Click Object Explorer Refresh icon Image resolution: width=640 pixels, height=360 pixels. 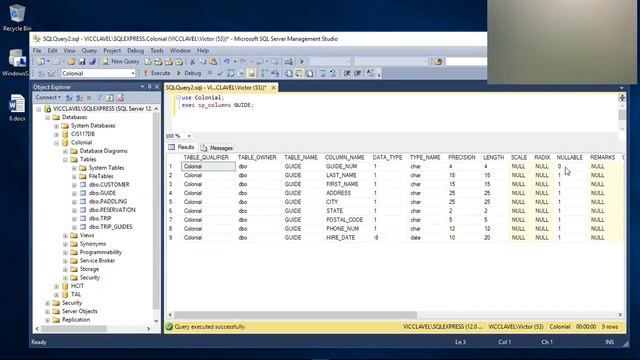(x=110, y=98)
